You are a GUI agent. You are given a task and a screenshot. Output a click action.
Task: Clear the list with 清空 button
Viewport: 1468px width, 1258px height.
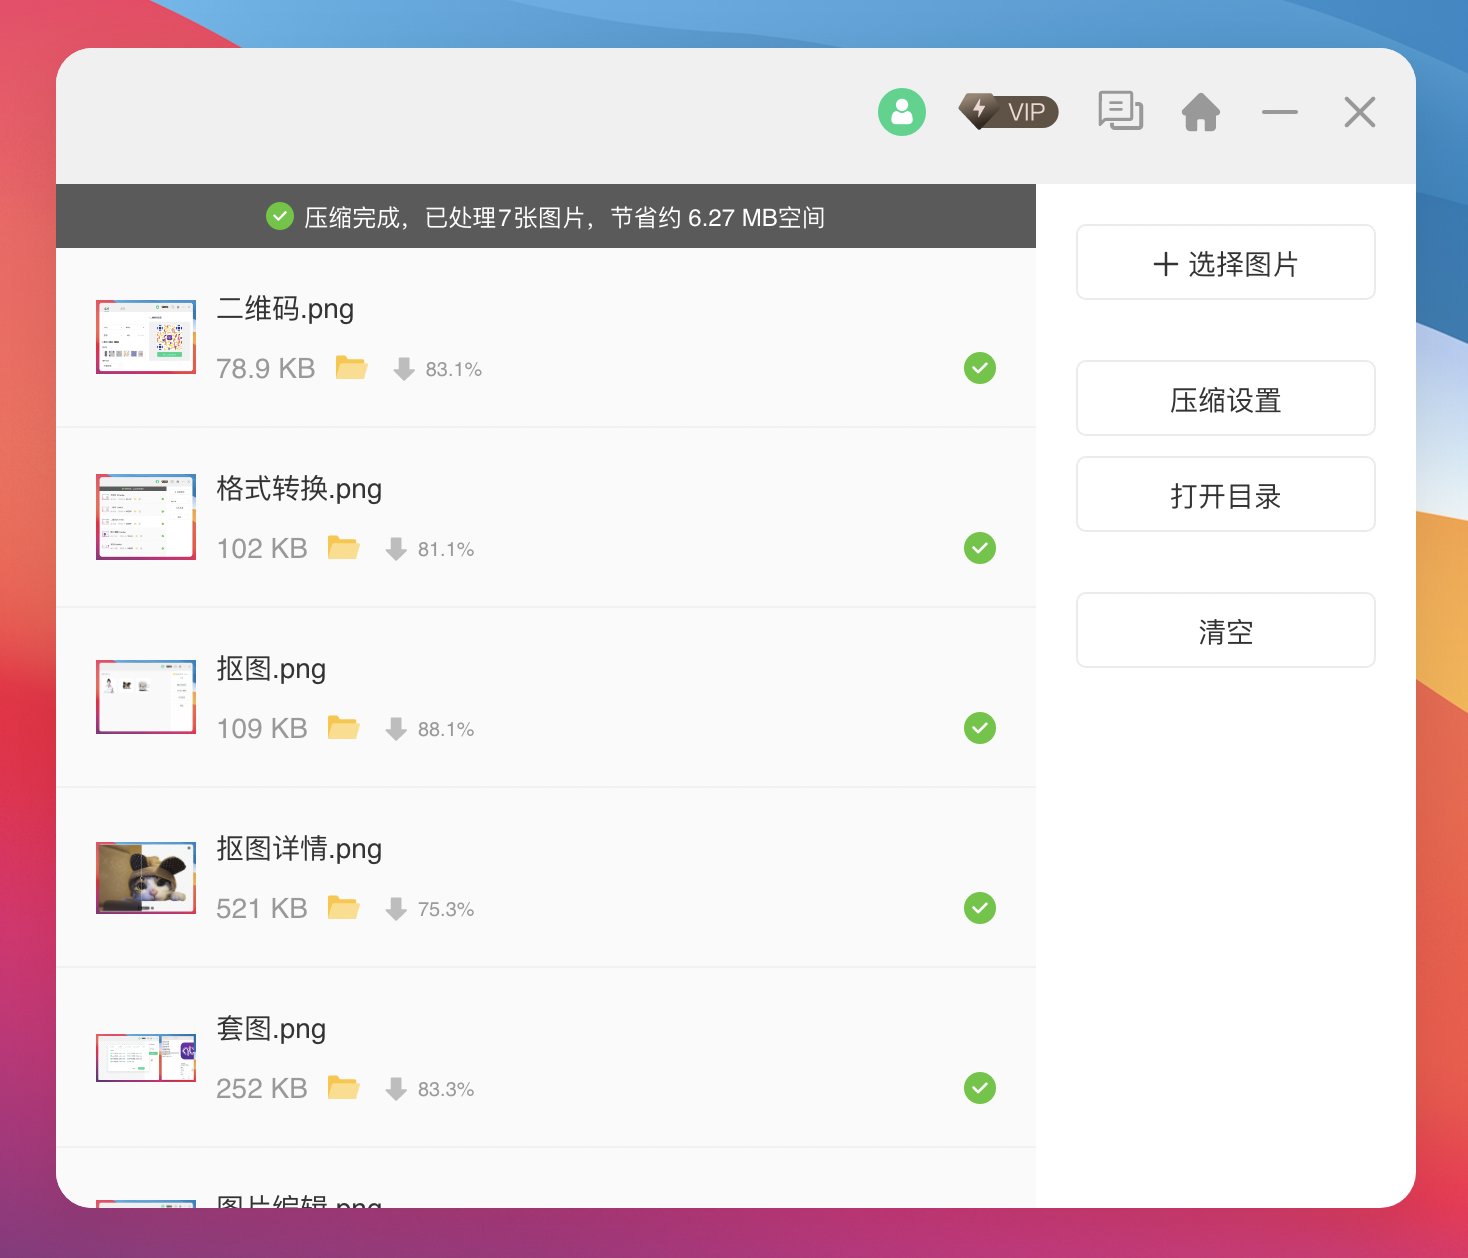(x=1225, y=631)
